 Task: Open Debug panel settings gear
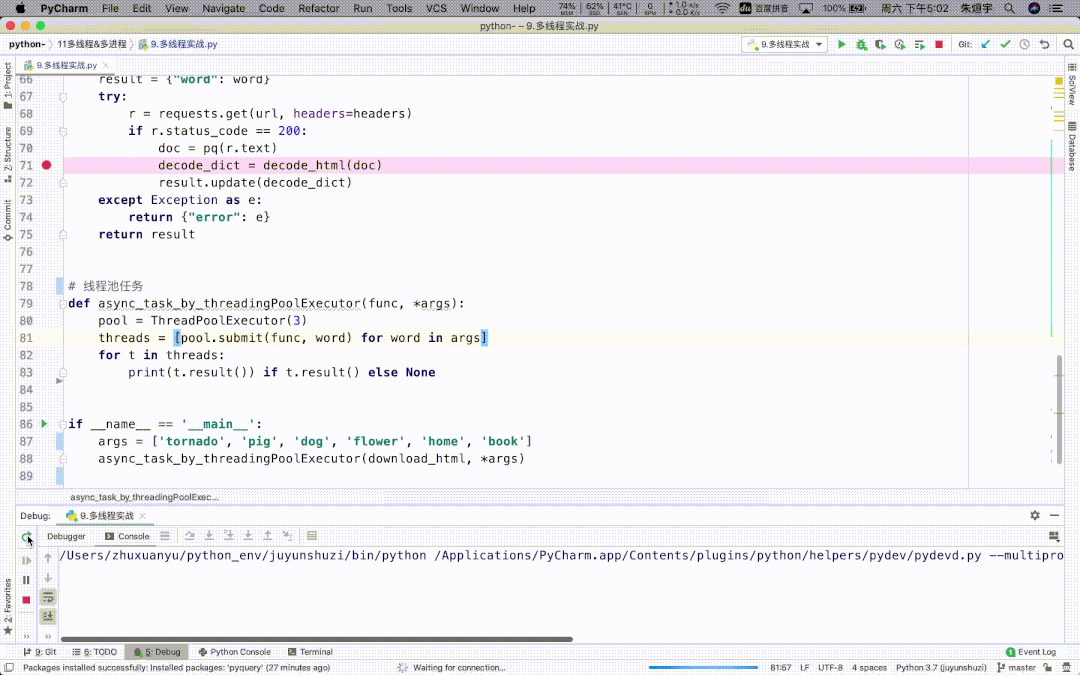(1035, 515)
